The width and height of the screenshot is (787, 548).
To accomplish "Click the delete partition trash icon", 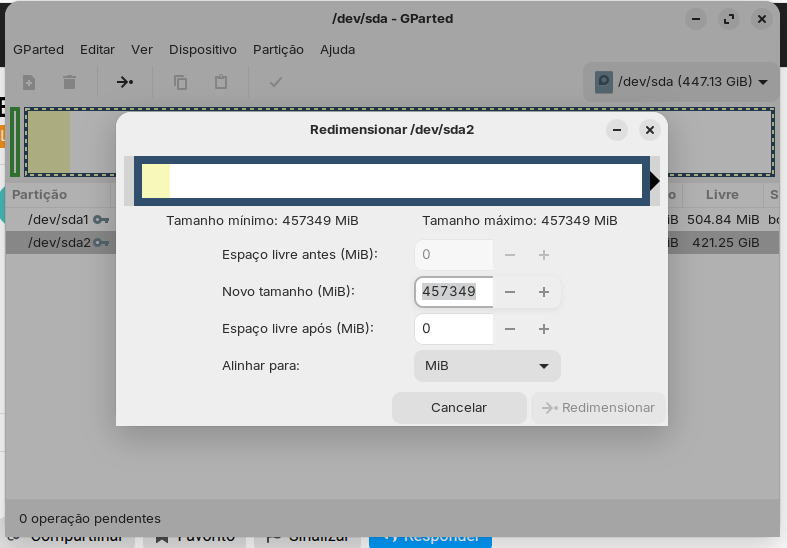I will tap(69, 82).
